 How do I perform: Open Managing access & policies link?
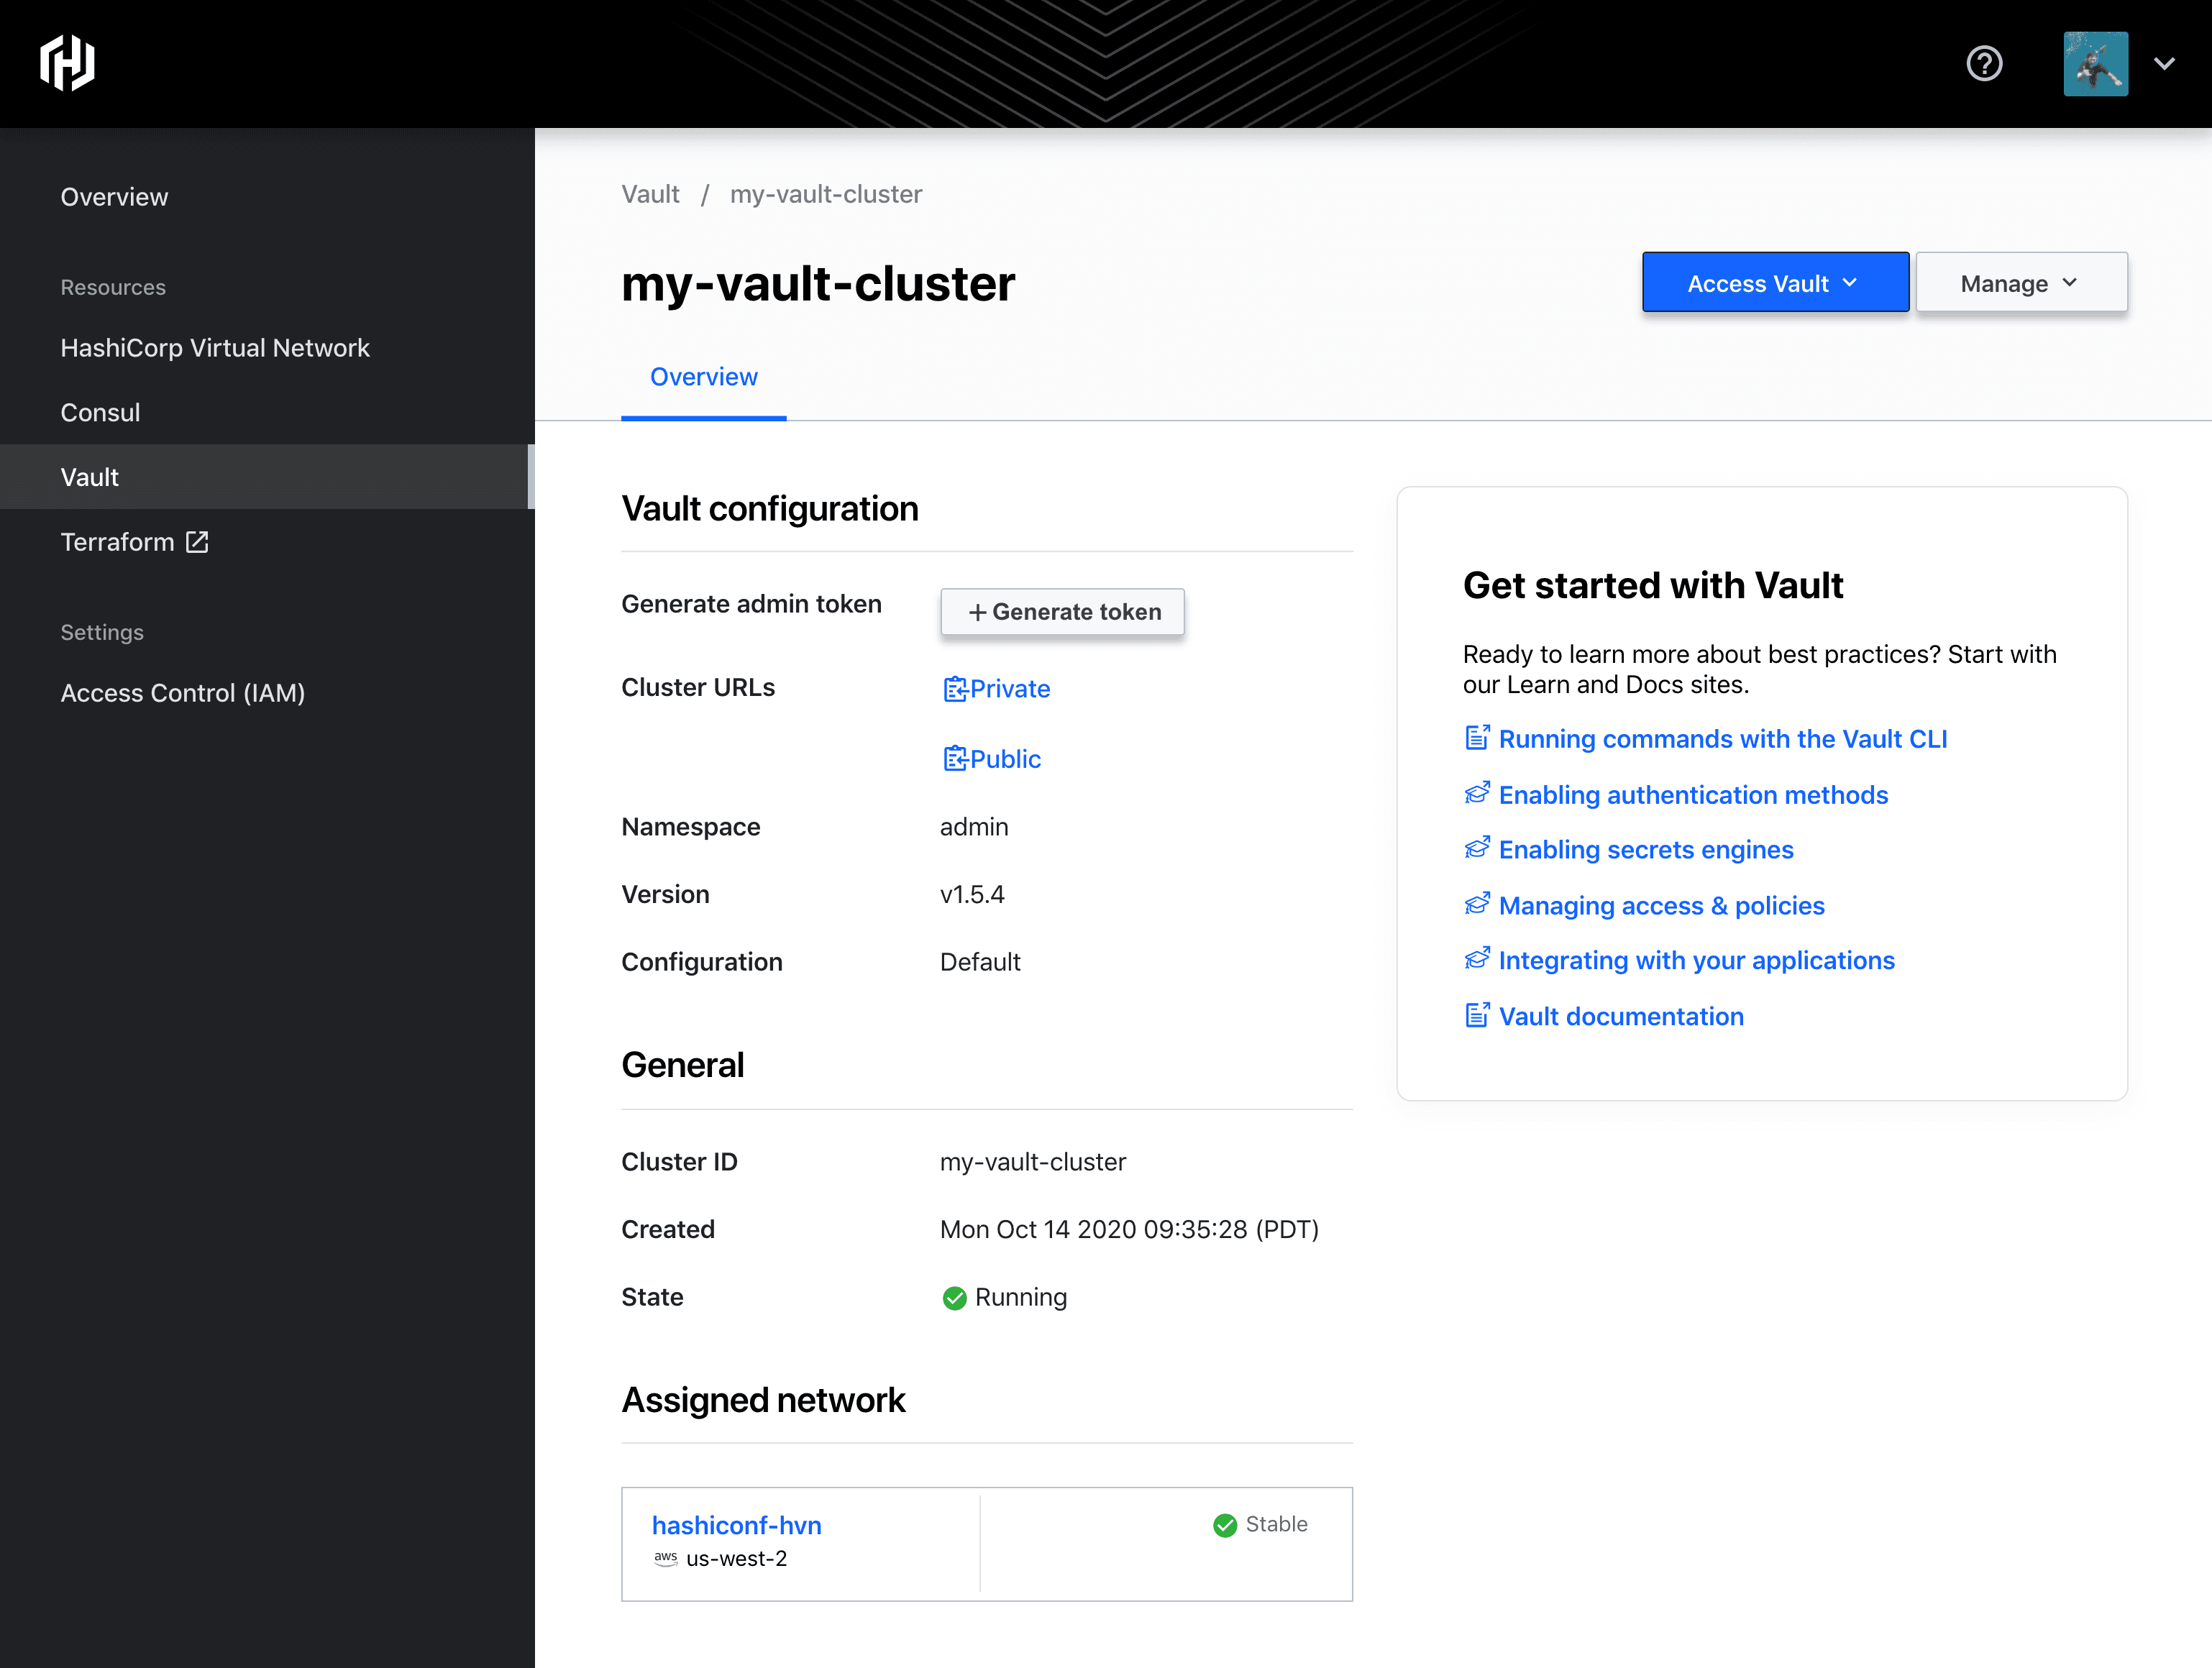[x=1661, y=905]
